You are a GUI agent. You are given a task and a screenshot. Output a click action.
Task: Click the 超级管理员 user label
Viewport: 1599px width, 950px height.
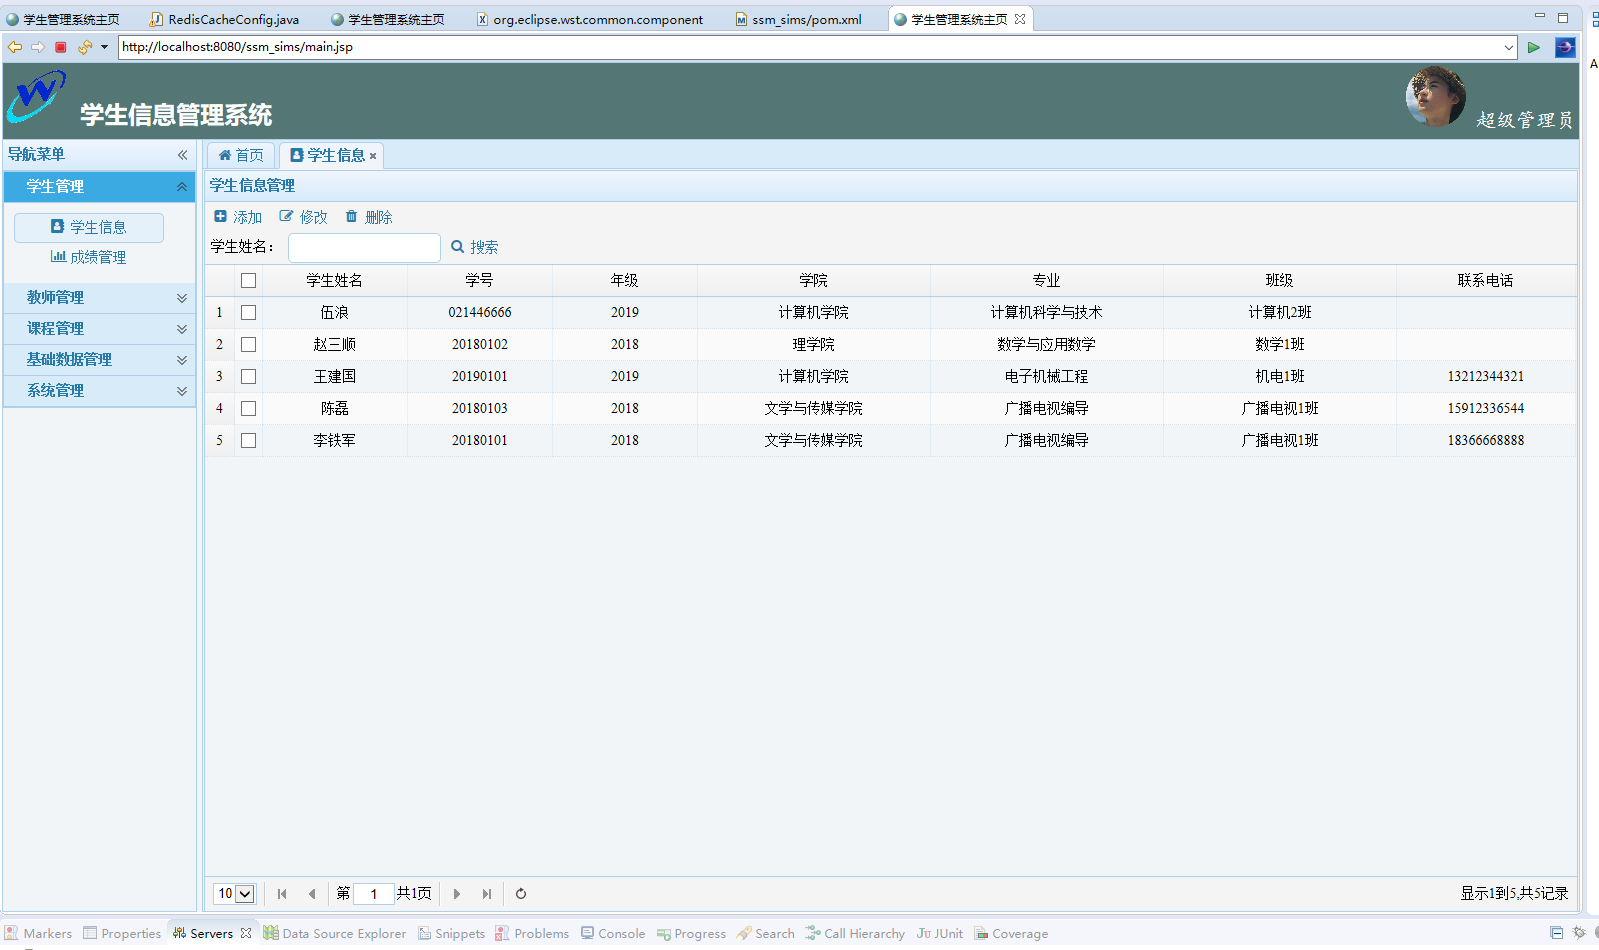click(x=1524, y=120)
